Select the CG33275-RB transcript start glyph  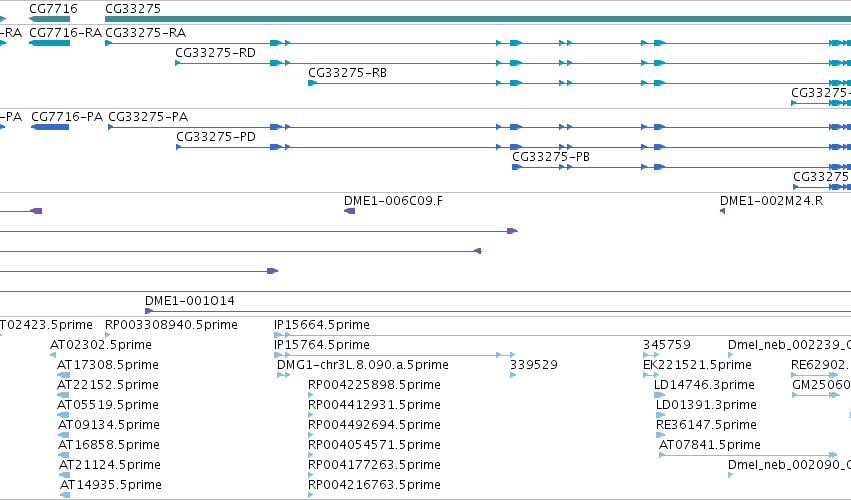pos(312,83)
